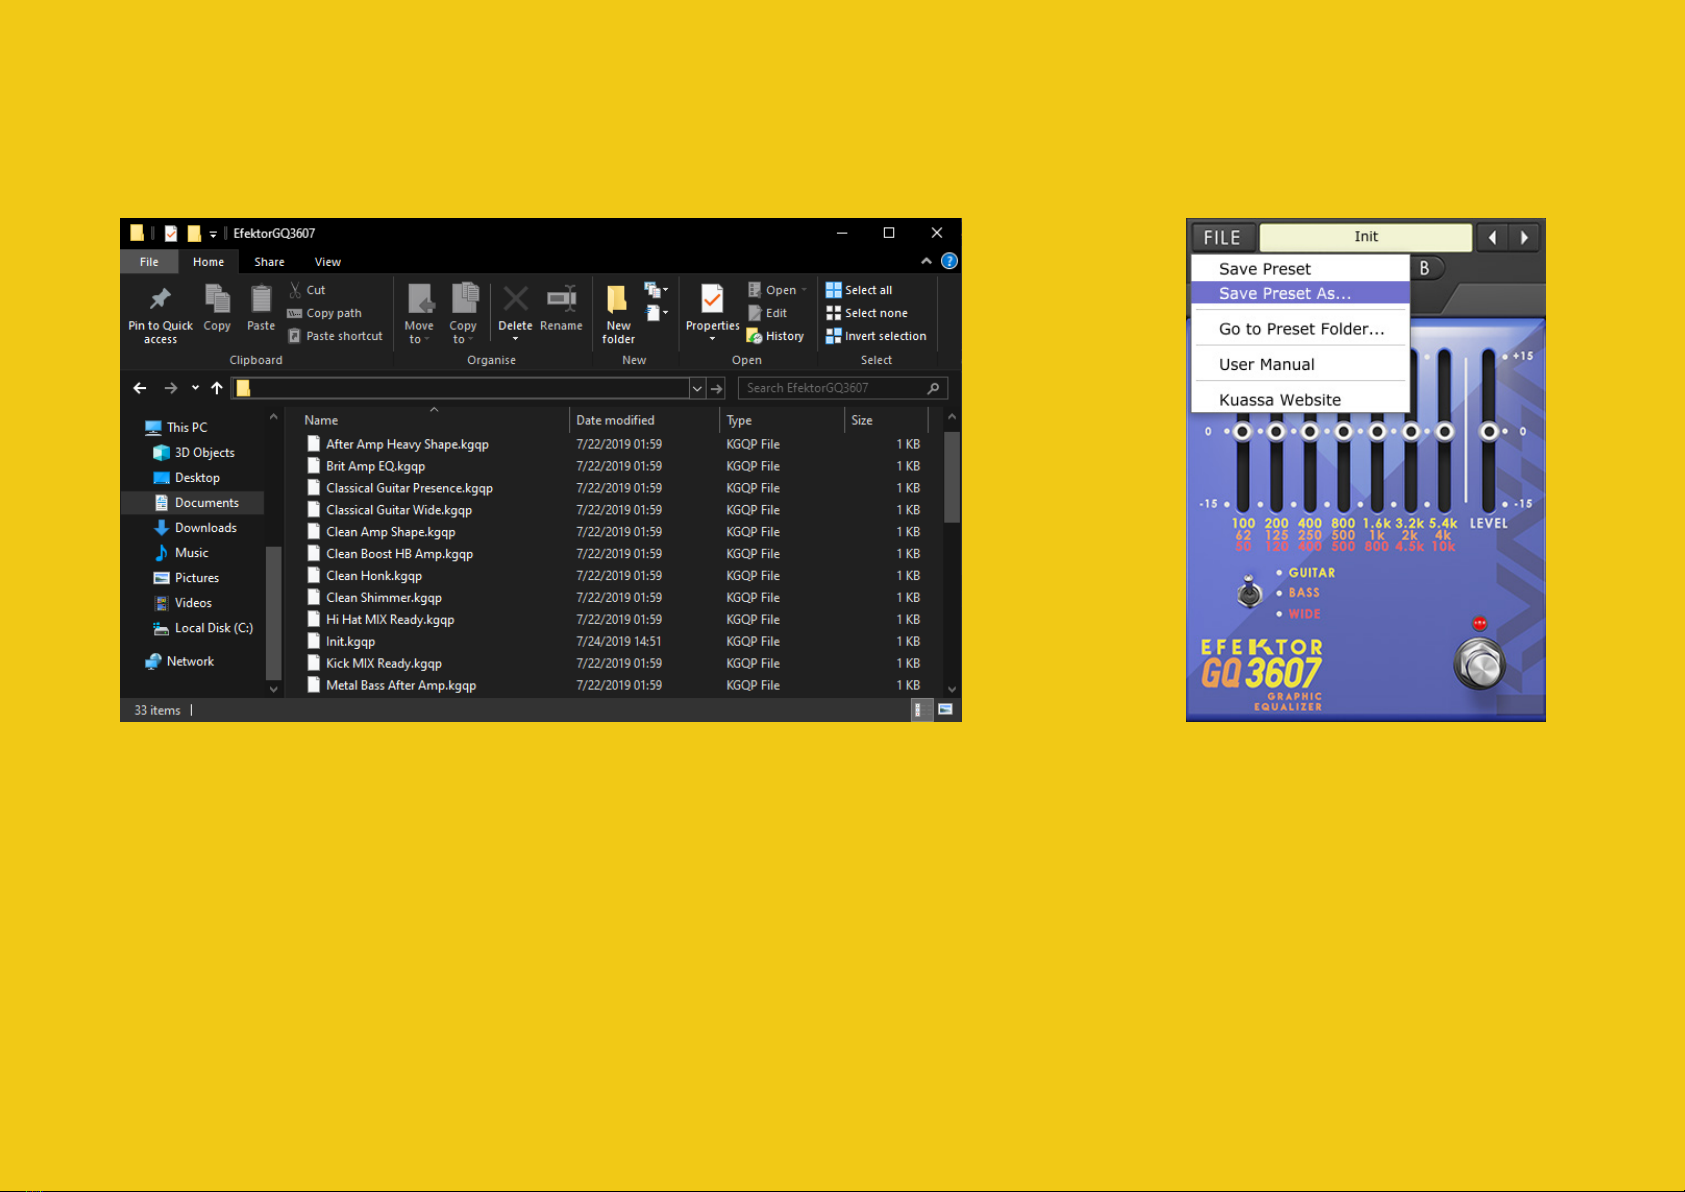Viewport: 1685px width, 1192px height.
Task: Click the Rename icon in Organise group
Action: pyautogui.click(x=561, y=298)
